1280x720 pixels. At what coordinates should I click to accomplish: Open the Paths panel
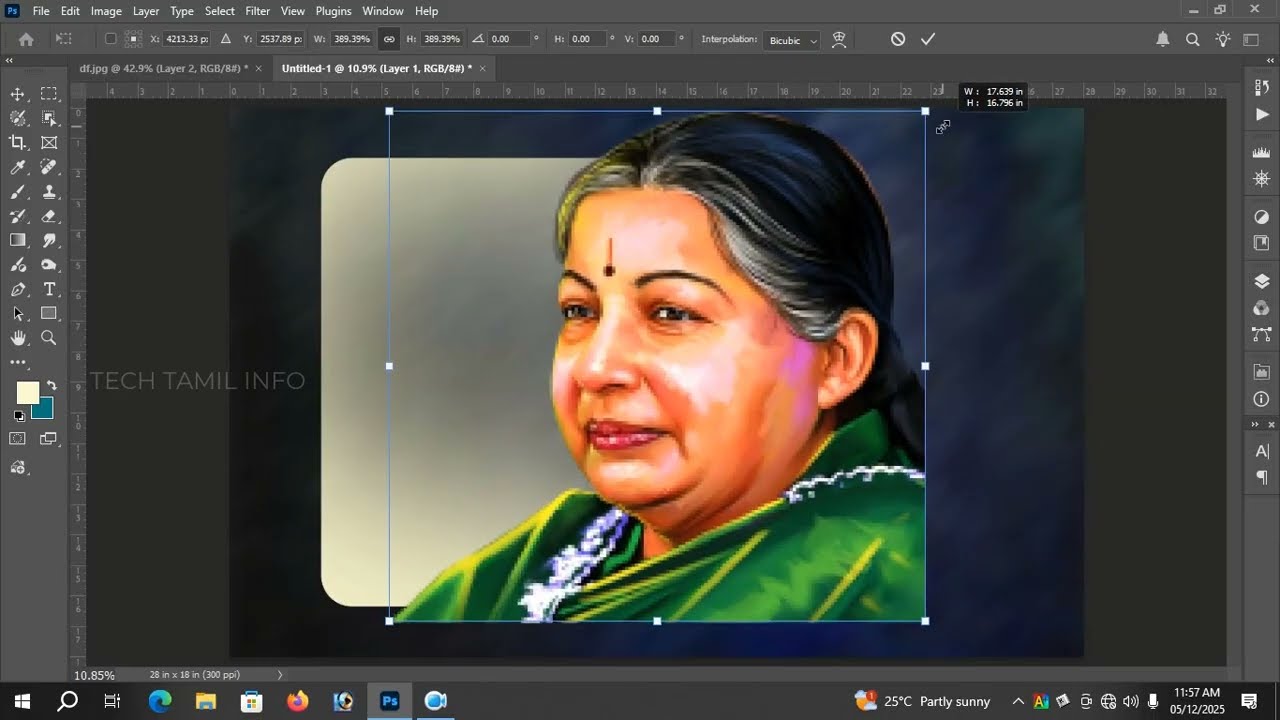1261,334
